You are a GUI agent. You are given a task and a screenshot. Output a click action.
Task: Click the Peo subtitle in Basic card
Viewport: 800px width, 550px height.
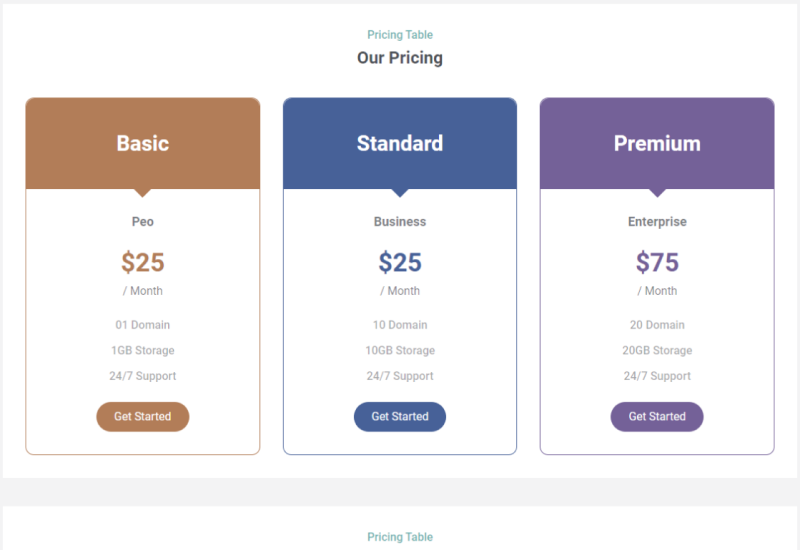point(142,221)
